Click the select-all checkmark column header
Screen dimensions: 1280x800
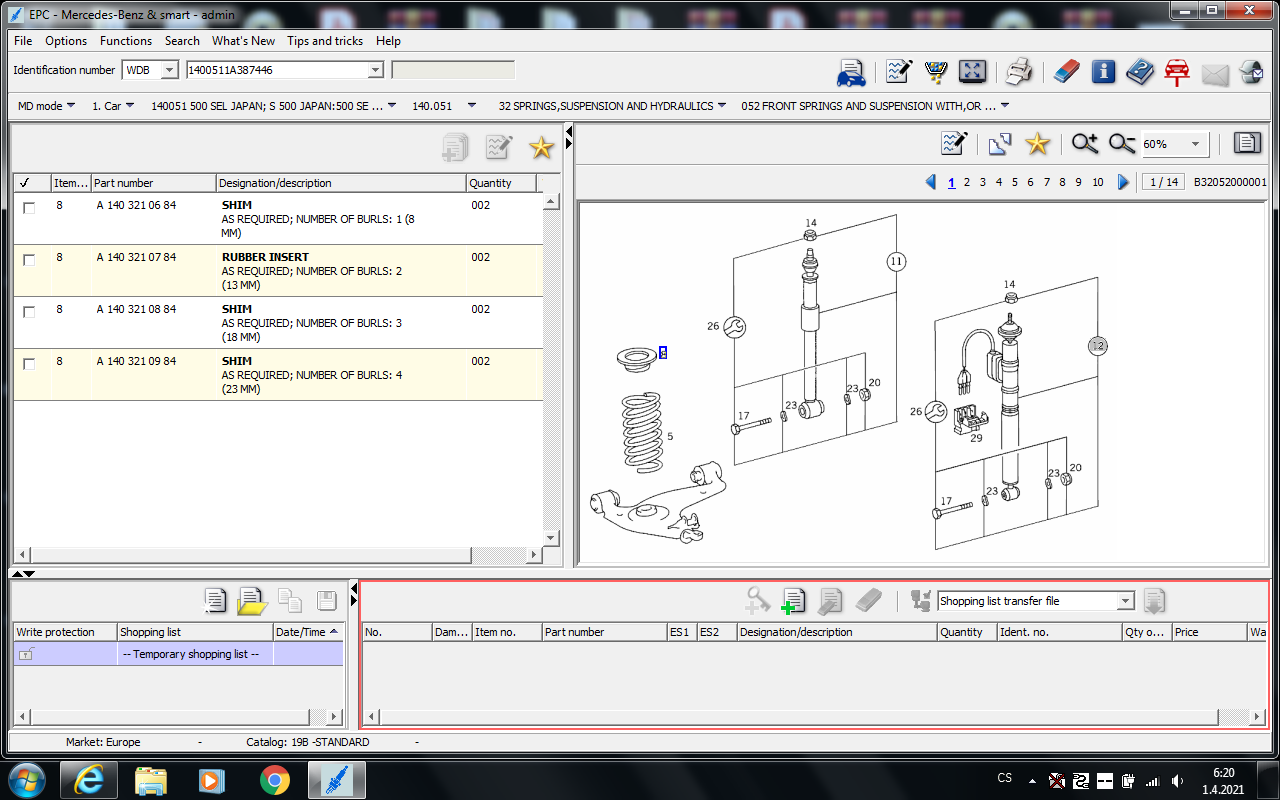pyautogui.click(x=32, y=183)
